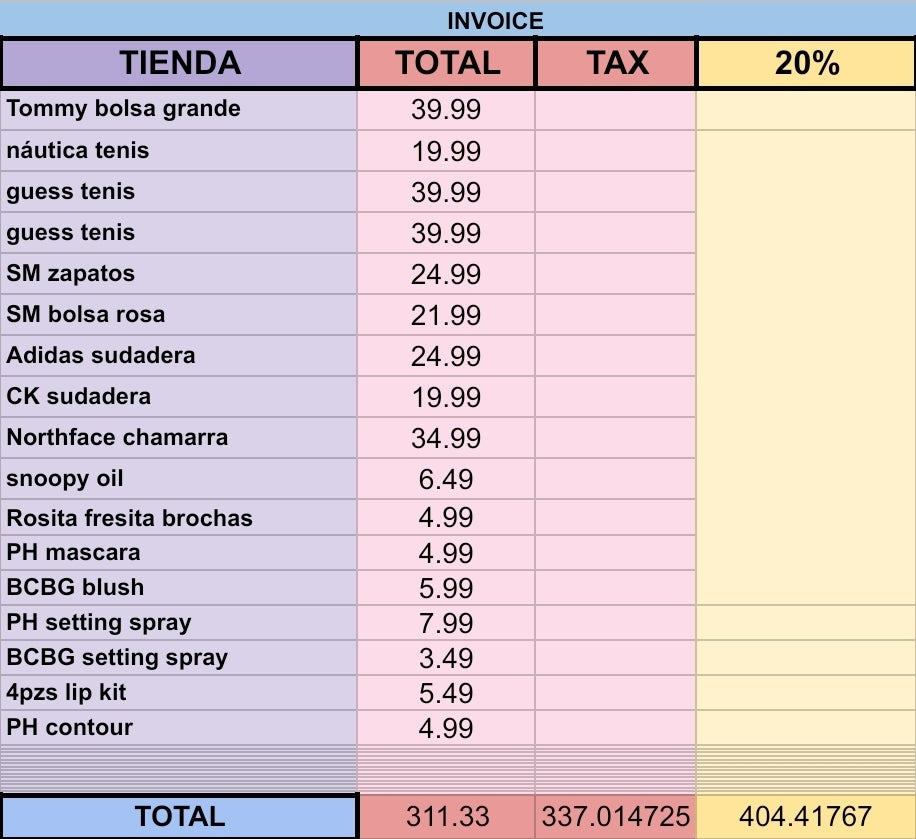Select the TIENDA column header
Screen dimensions: 916x839
pyautogui.click(x=180, y=63)
